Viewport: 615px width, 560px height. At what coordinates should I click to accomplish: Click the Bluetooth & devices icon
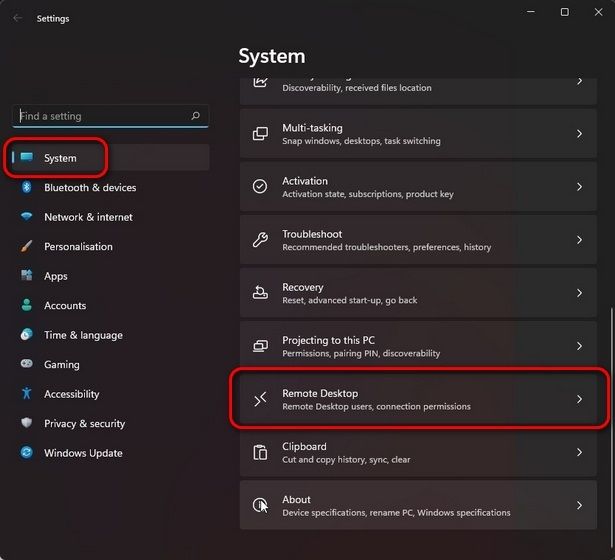click(x=26, y=188)
